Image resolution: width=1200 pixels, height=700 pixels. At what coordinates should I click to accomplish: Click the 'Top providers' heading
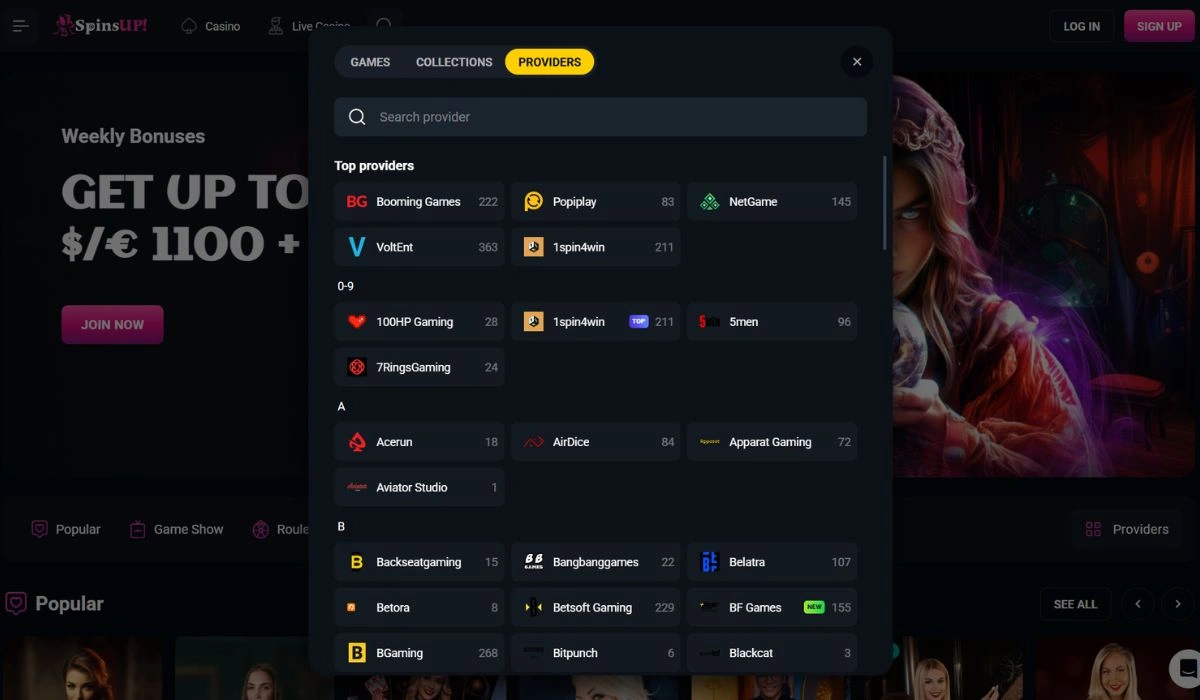pos(374,166)
